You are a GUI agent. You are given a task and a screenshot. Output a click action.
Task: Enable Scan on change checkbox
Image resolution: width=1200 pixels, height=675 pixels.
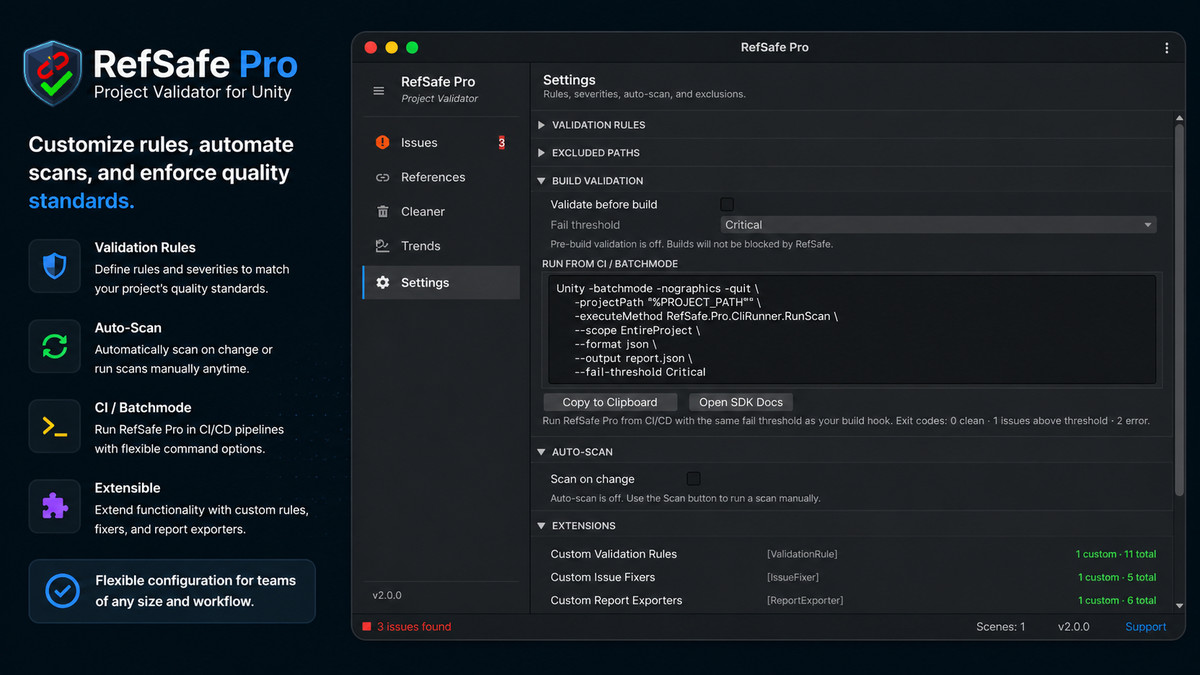693,479
